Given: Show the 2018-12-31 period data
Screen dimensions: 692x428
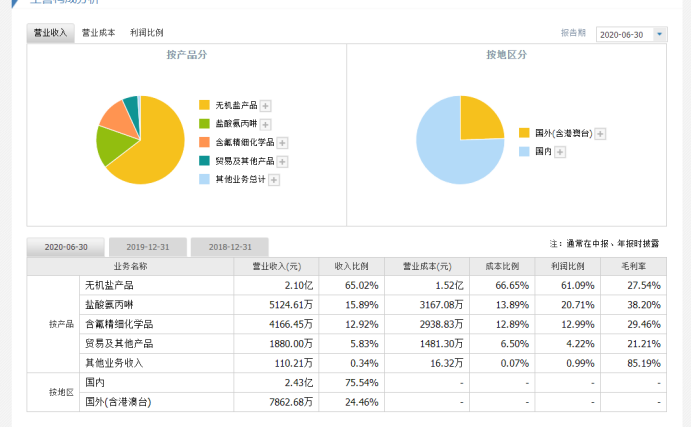Looking at the screenshot, I should point(229,247).
